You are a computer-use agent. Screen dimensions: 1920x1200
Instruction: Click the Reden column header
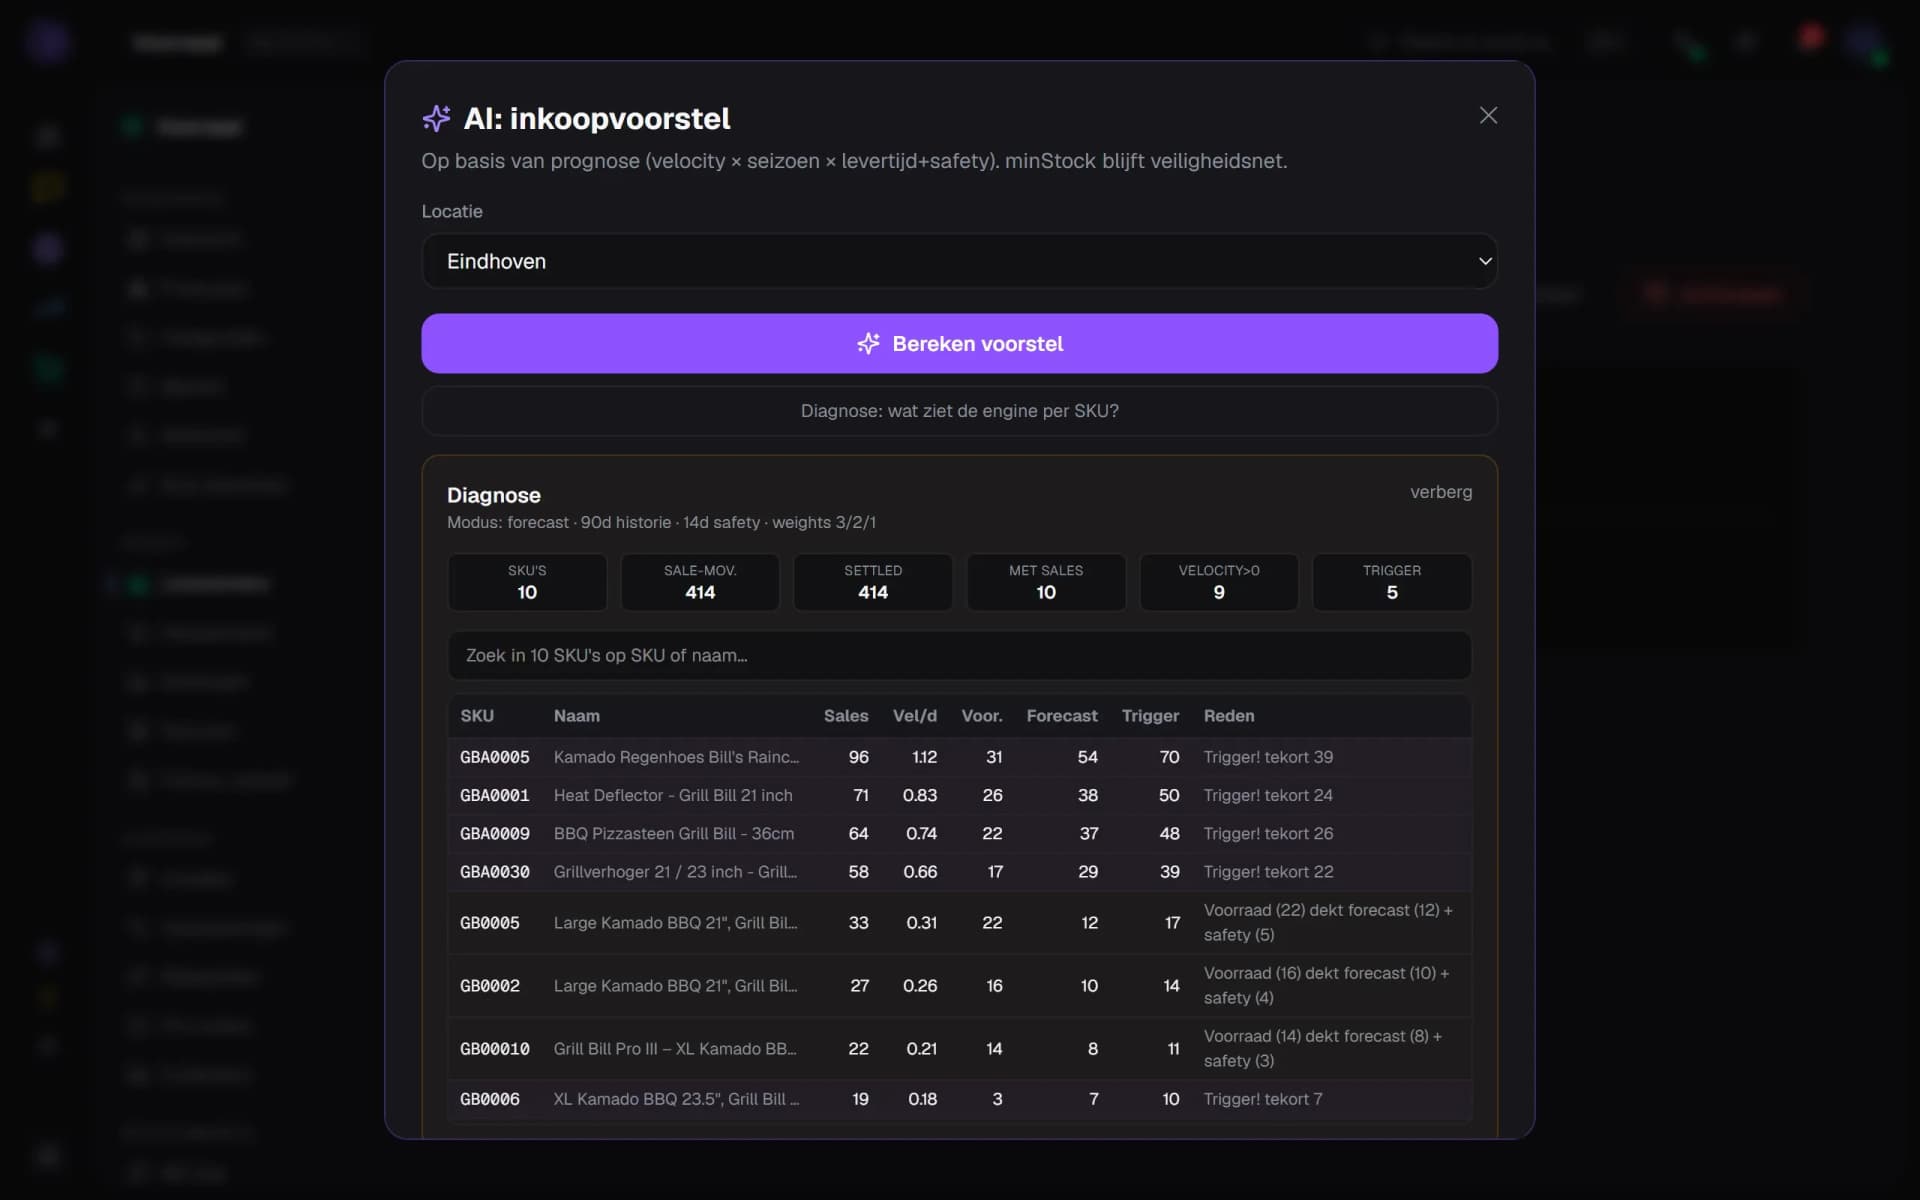click(x=1229, y=716)
